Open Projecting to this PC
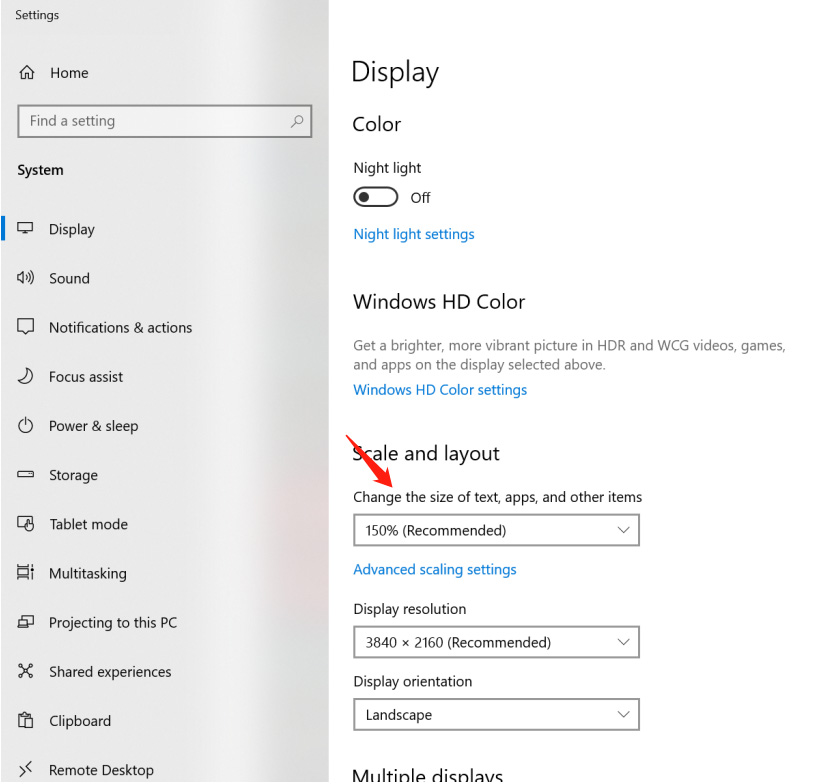This screenshot has height=784, width=829. click(113, 623)
